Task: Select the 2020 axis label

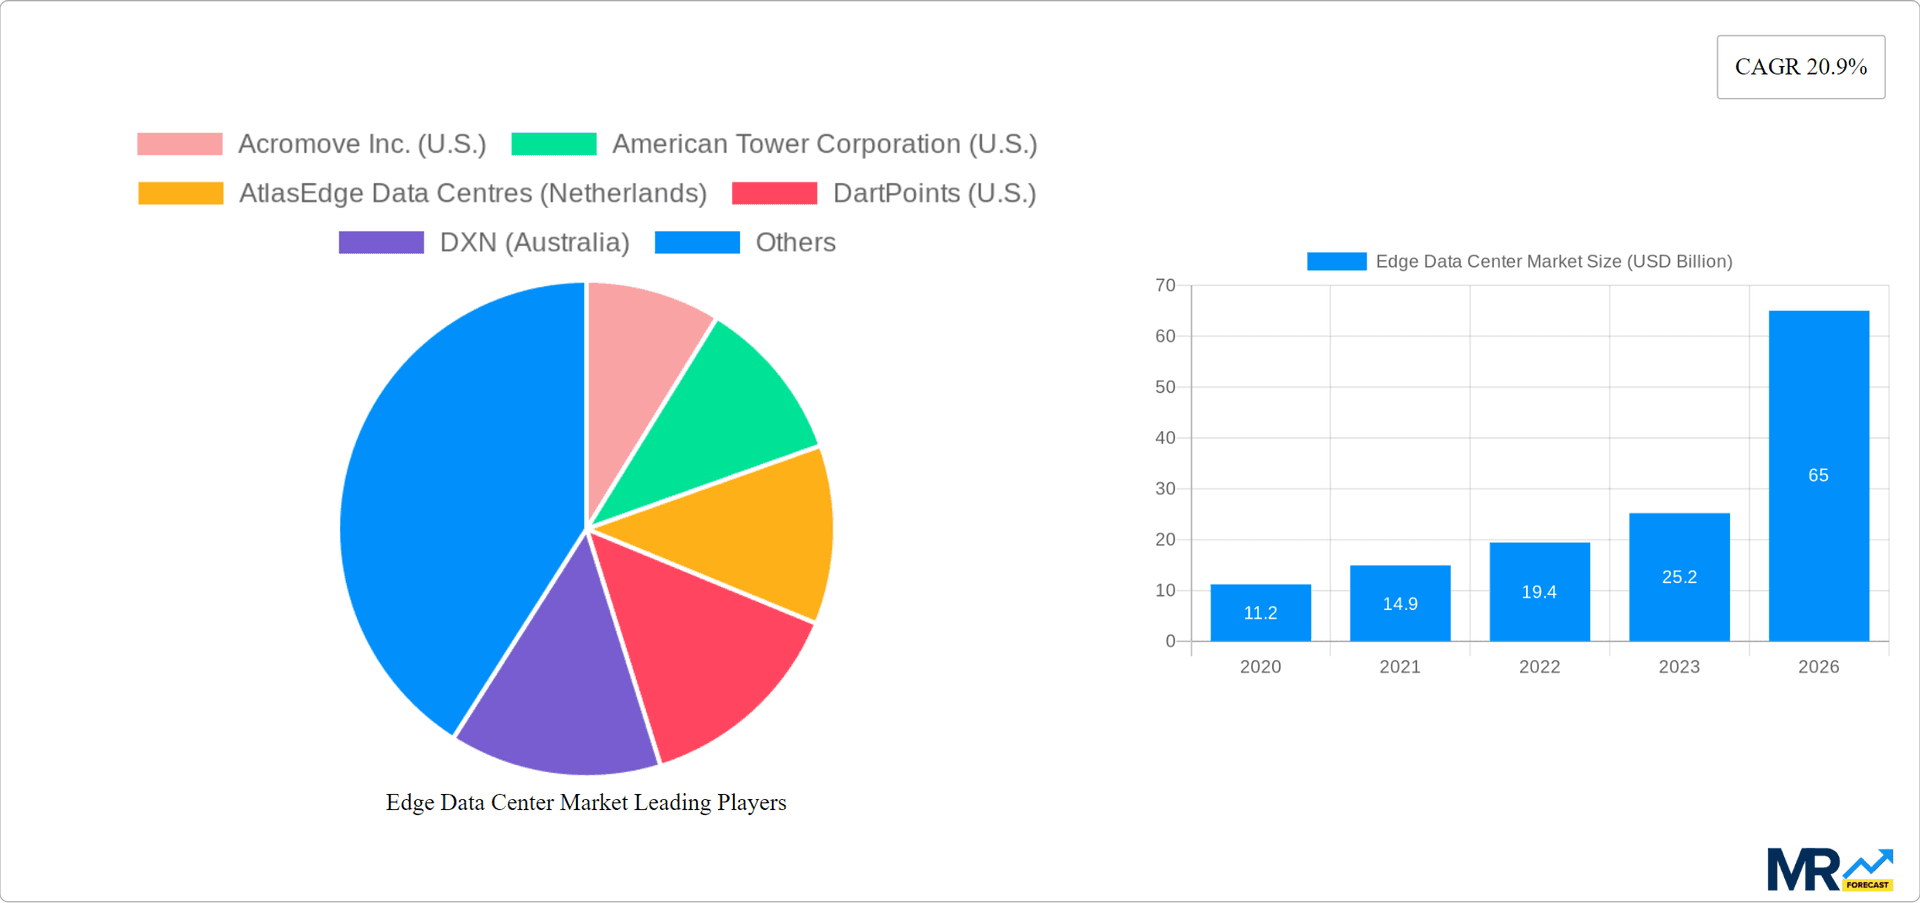Action: 1260,667
